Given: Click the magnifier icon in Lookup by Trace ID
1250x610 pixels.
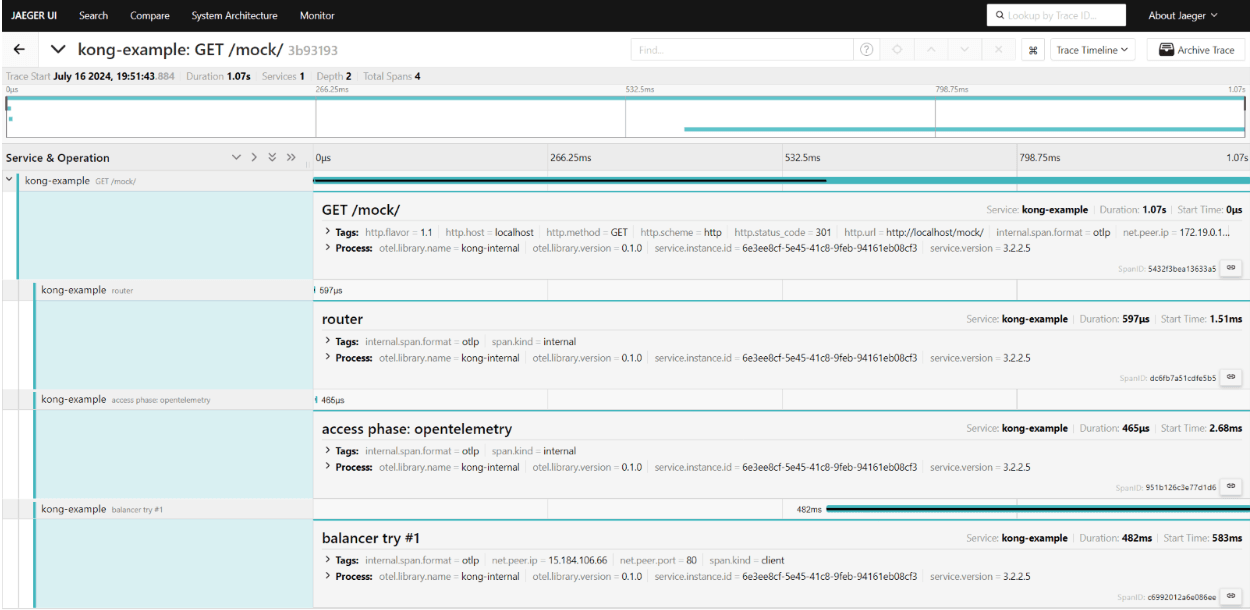Looking at the screenshot, I should coord(999,15).
